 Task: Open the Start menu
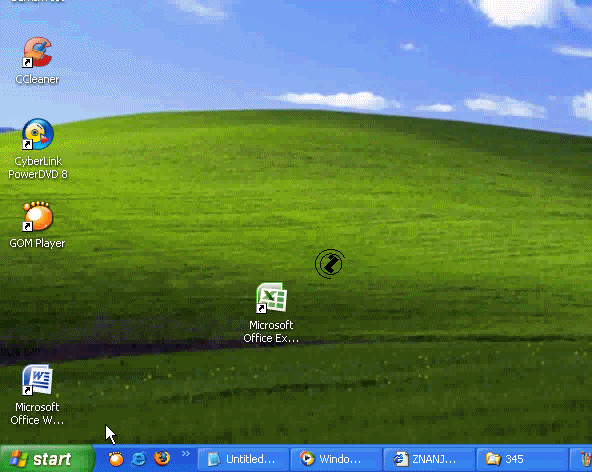47,459
